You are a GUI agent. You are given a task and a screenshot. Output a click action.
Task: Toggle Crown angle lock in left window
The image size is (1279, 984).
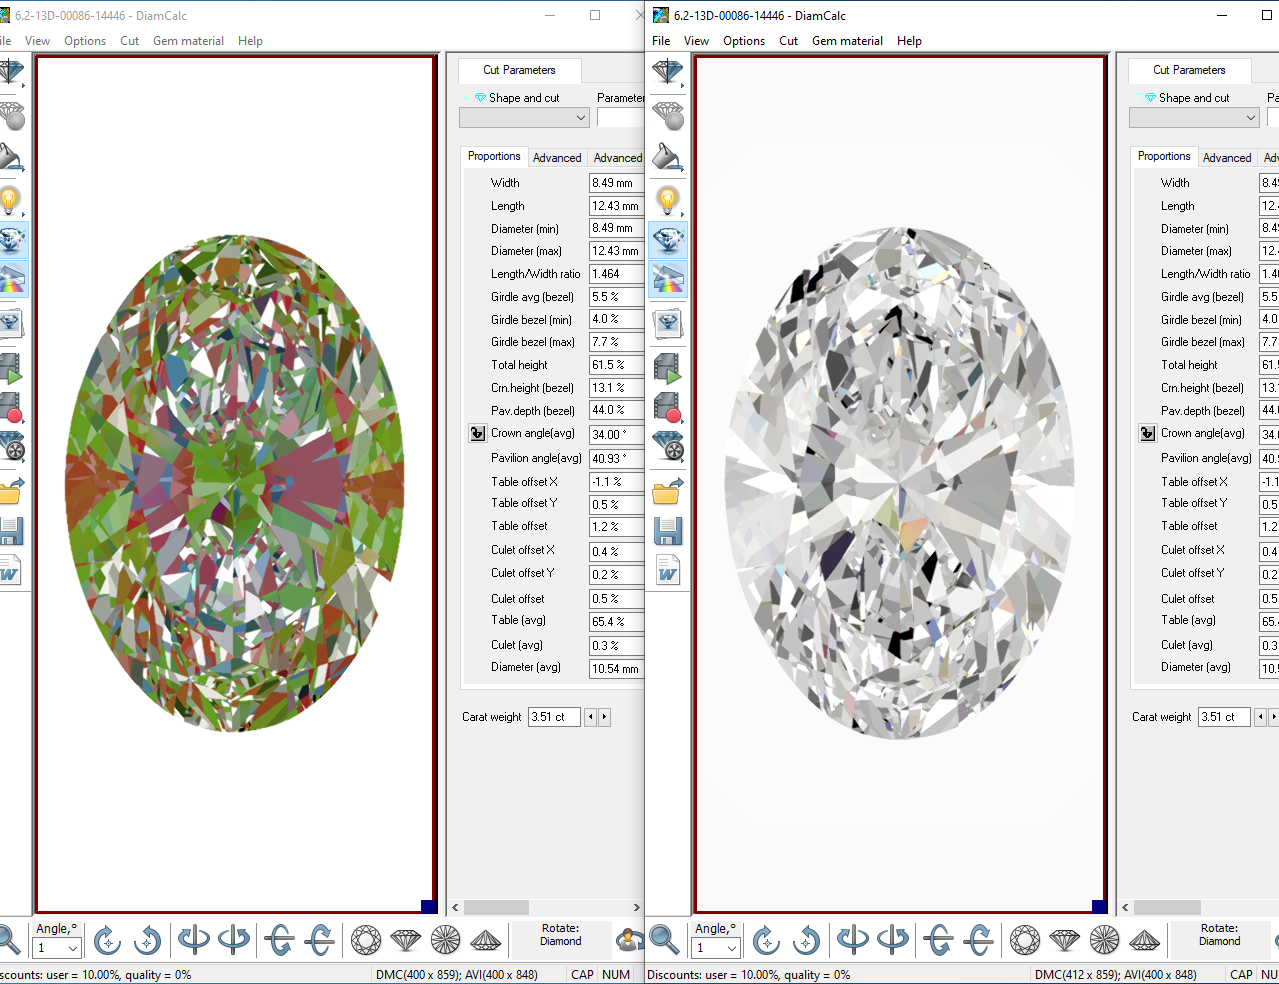(477, 433)
